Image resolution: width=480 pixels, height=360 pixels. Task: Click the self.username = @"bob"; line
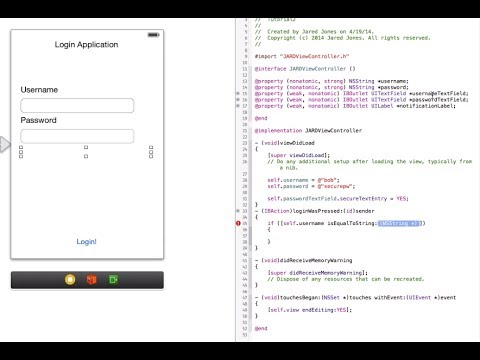point(303,180)
